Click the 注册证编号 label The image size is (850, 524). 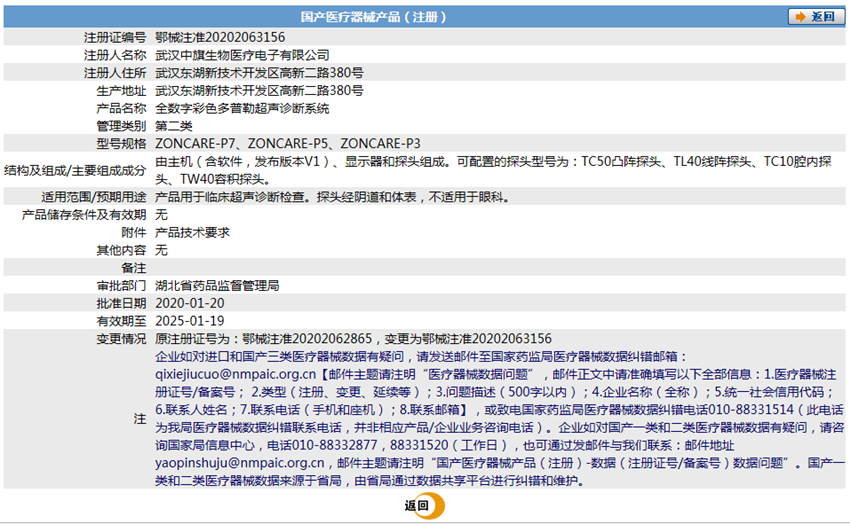click(x=115, y=37)
